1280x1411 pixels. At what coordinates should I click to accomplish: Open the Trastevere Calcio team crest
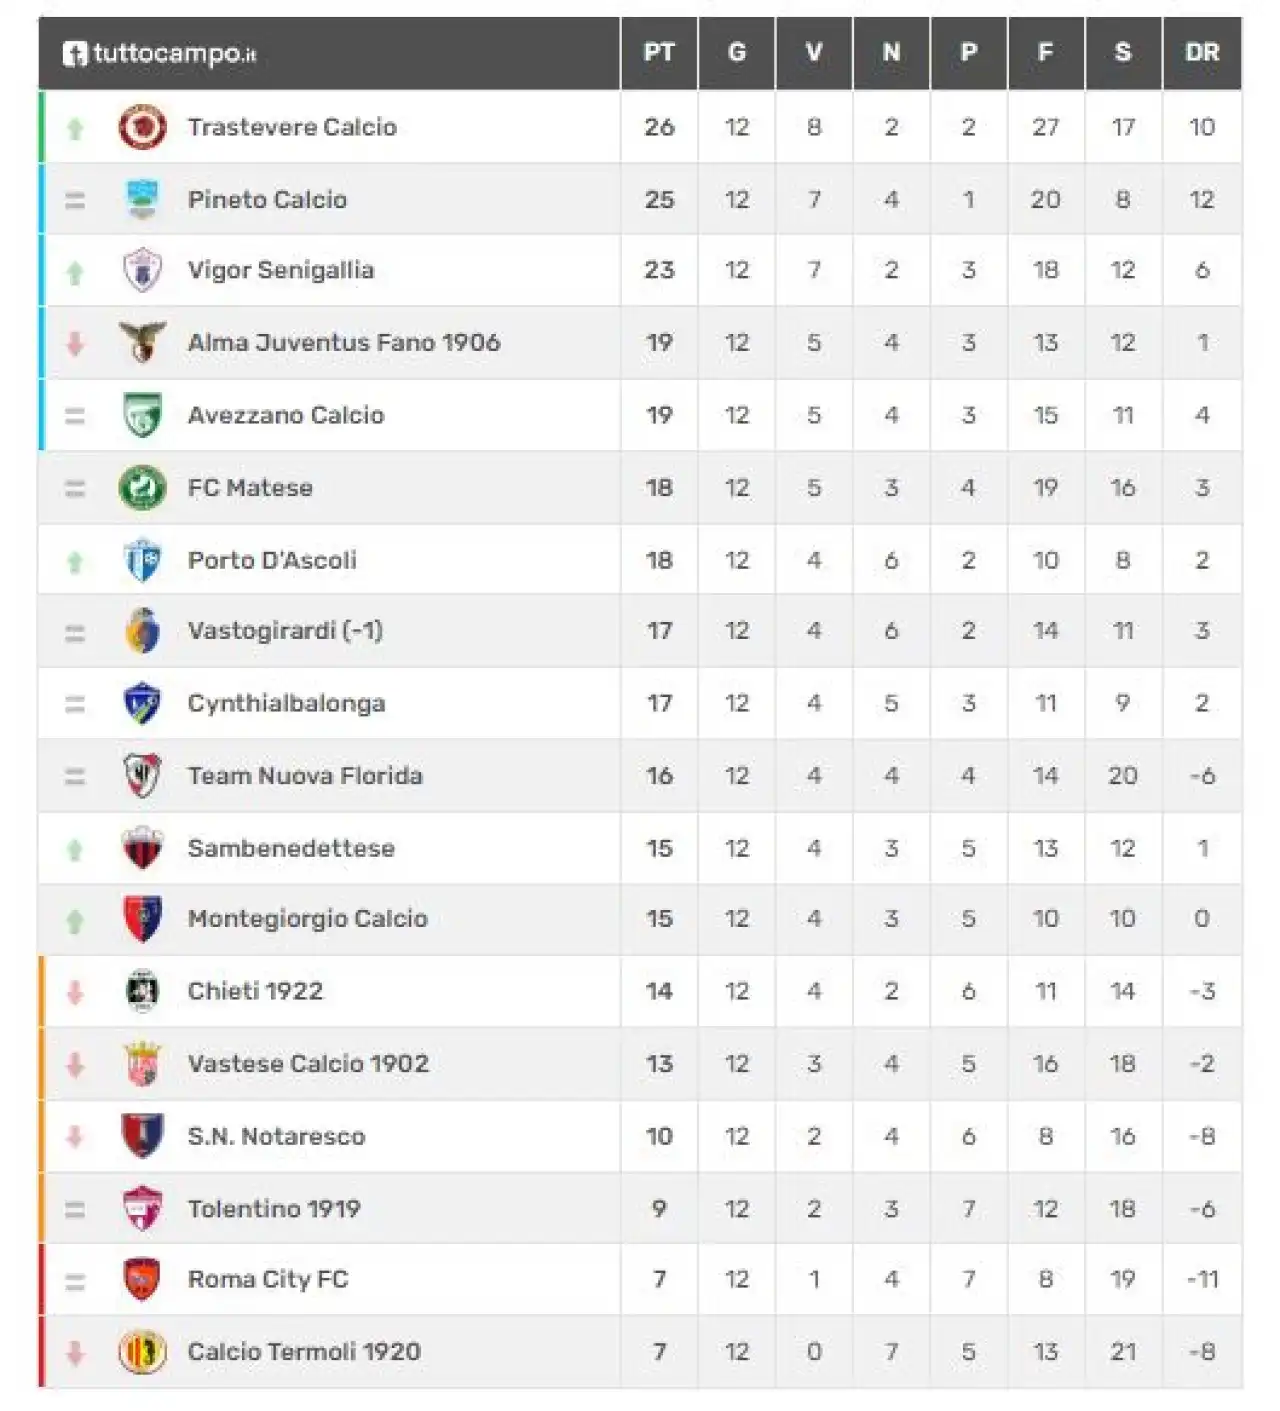tap(142, 127)
